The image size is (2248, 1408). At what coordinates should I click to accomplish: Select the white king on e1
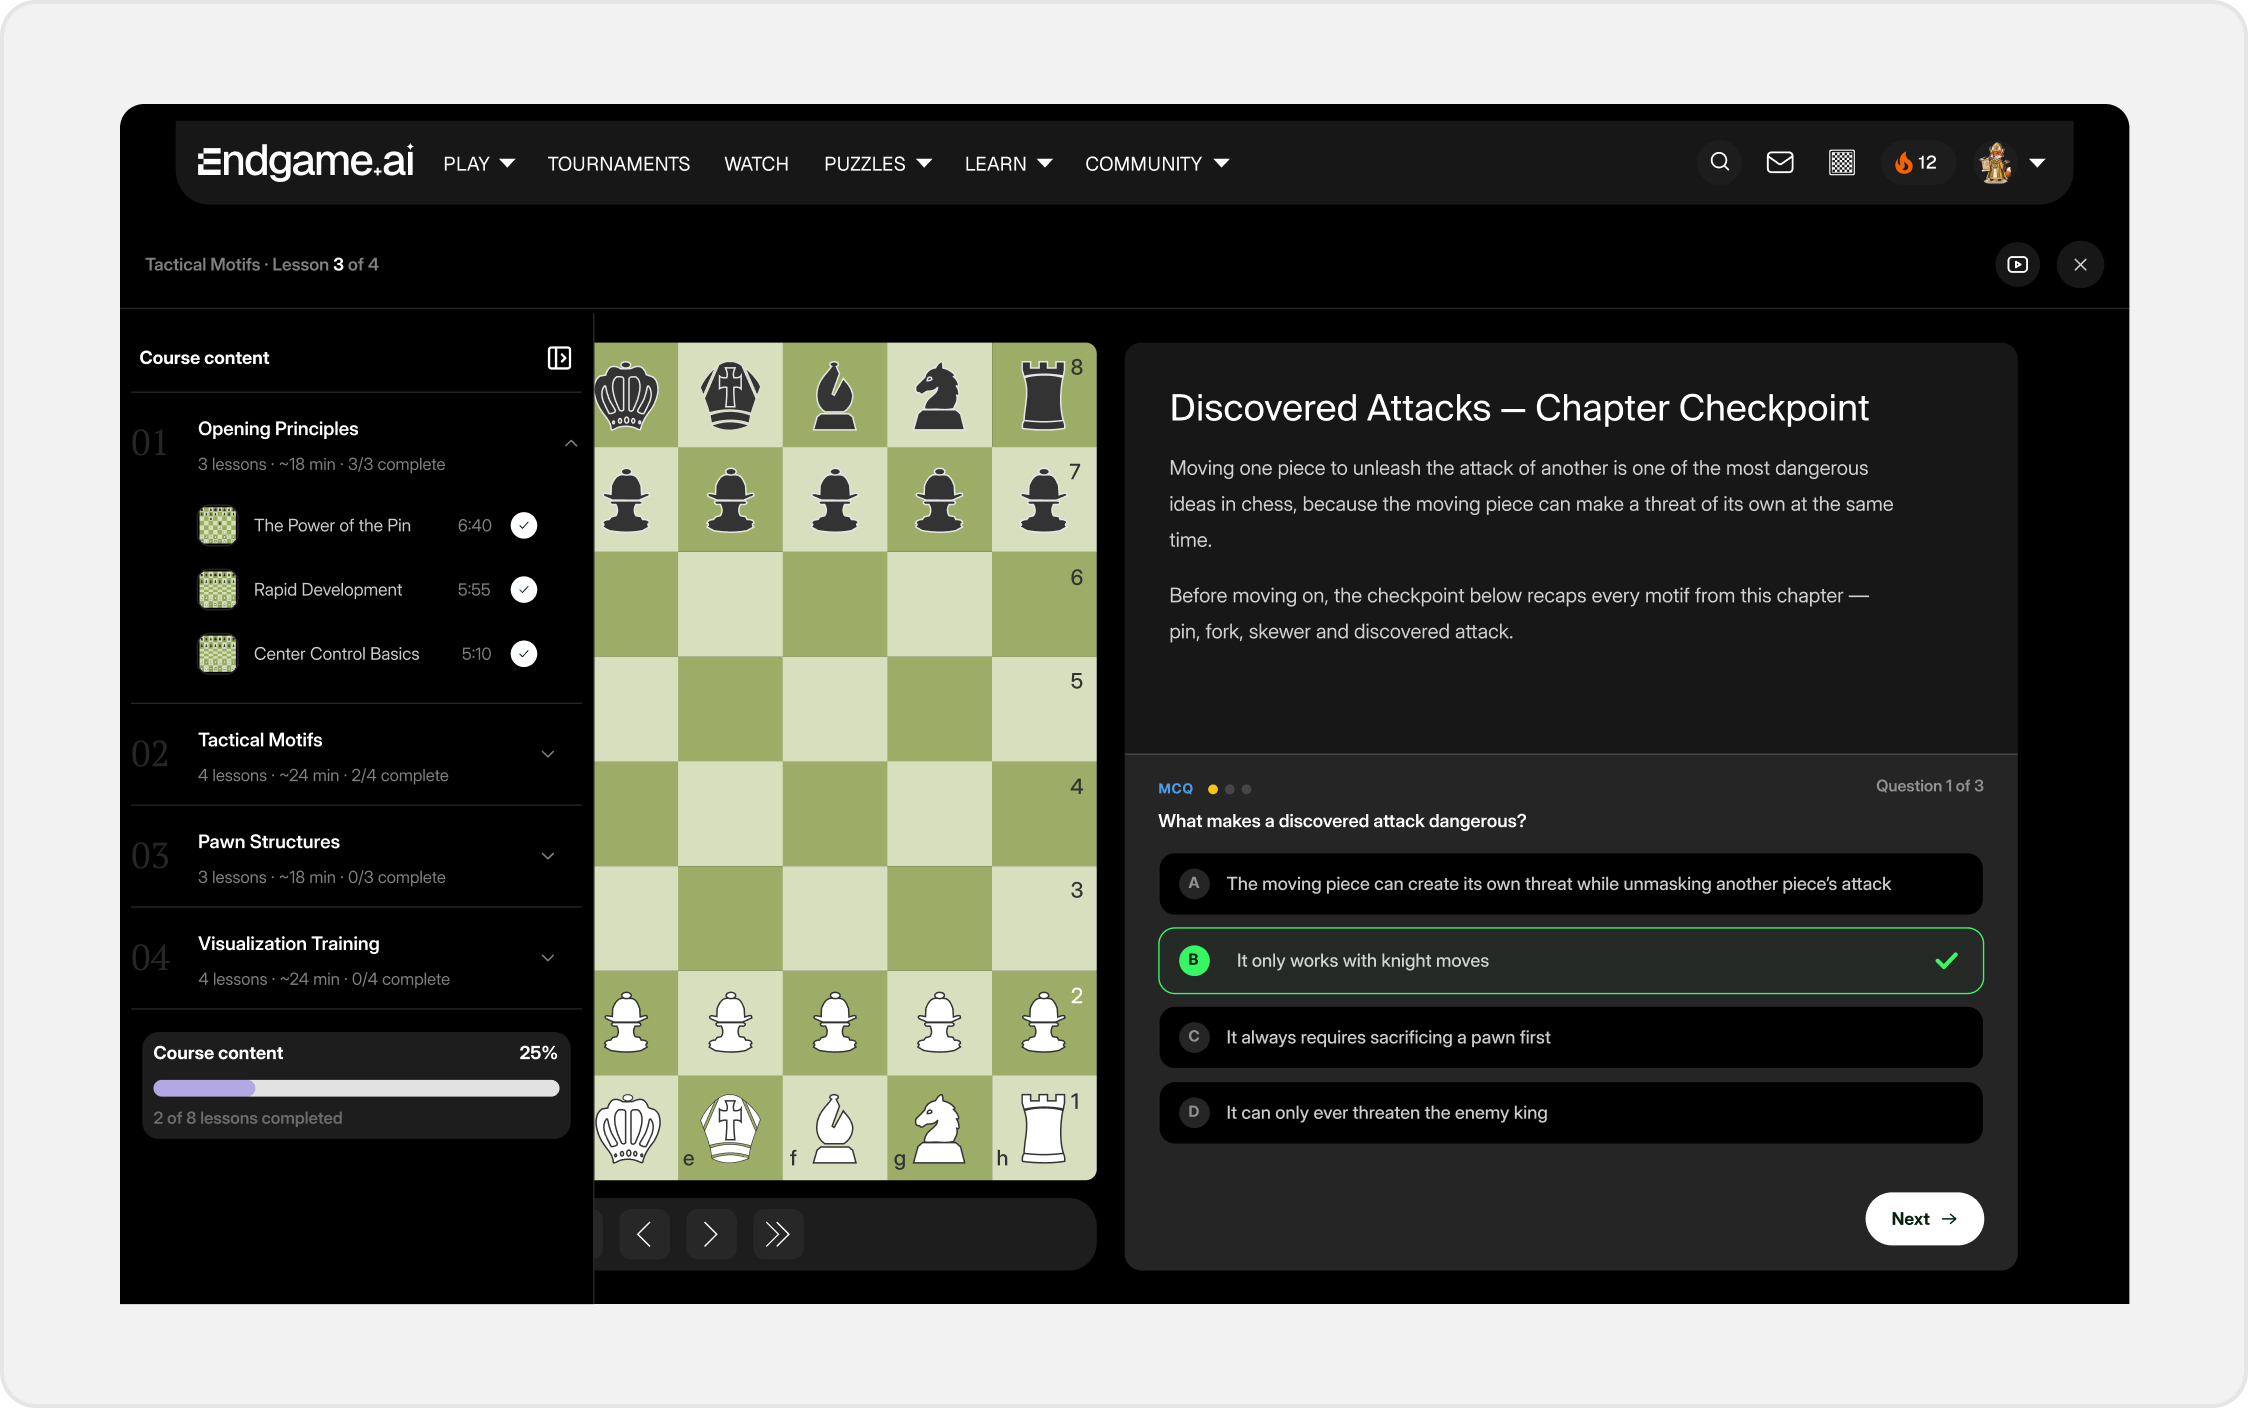[x=731, y=1128]
